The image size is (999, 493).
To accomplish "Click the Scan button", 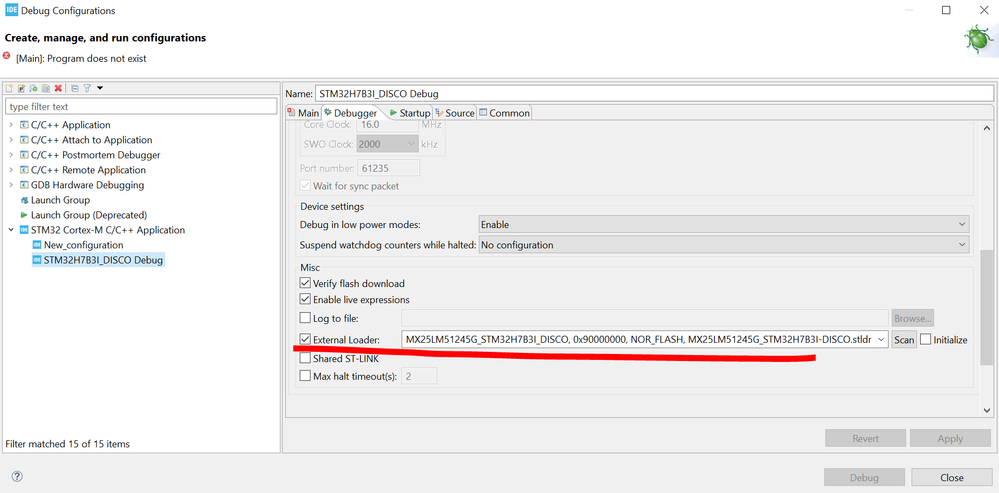I will pos(903,339).
